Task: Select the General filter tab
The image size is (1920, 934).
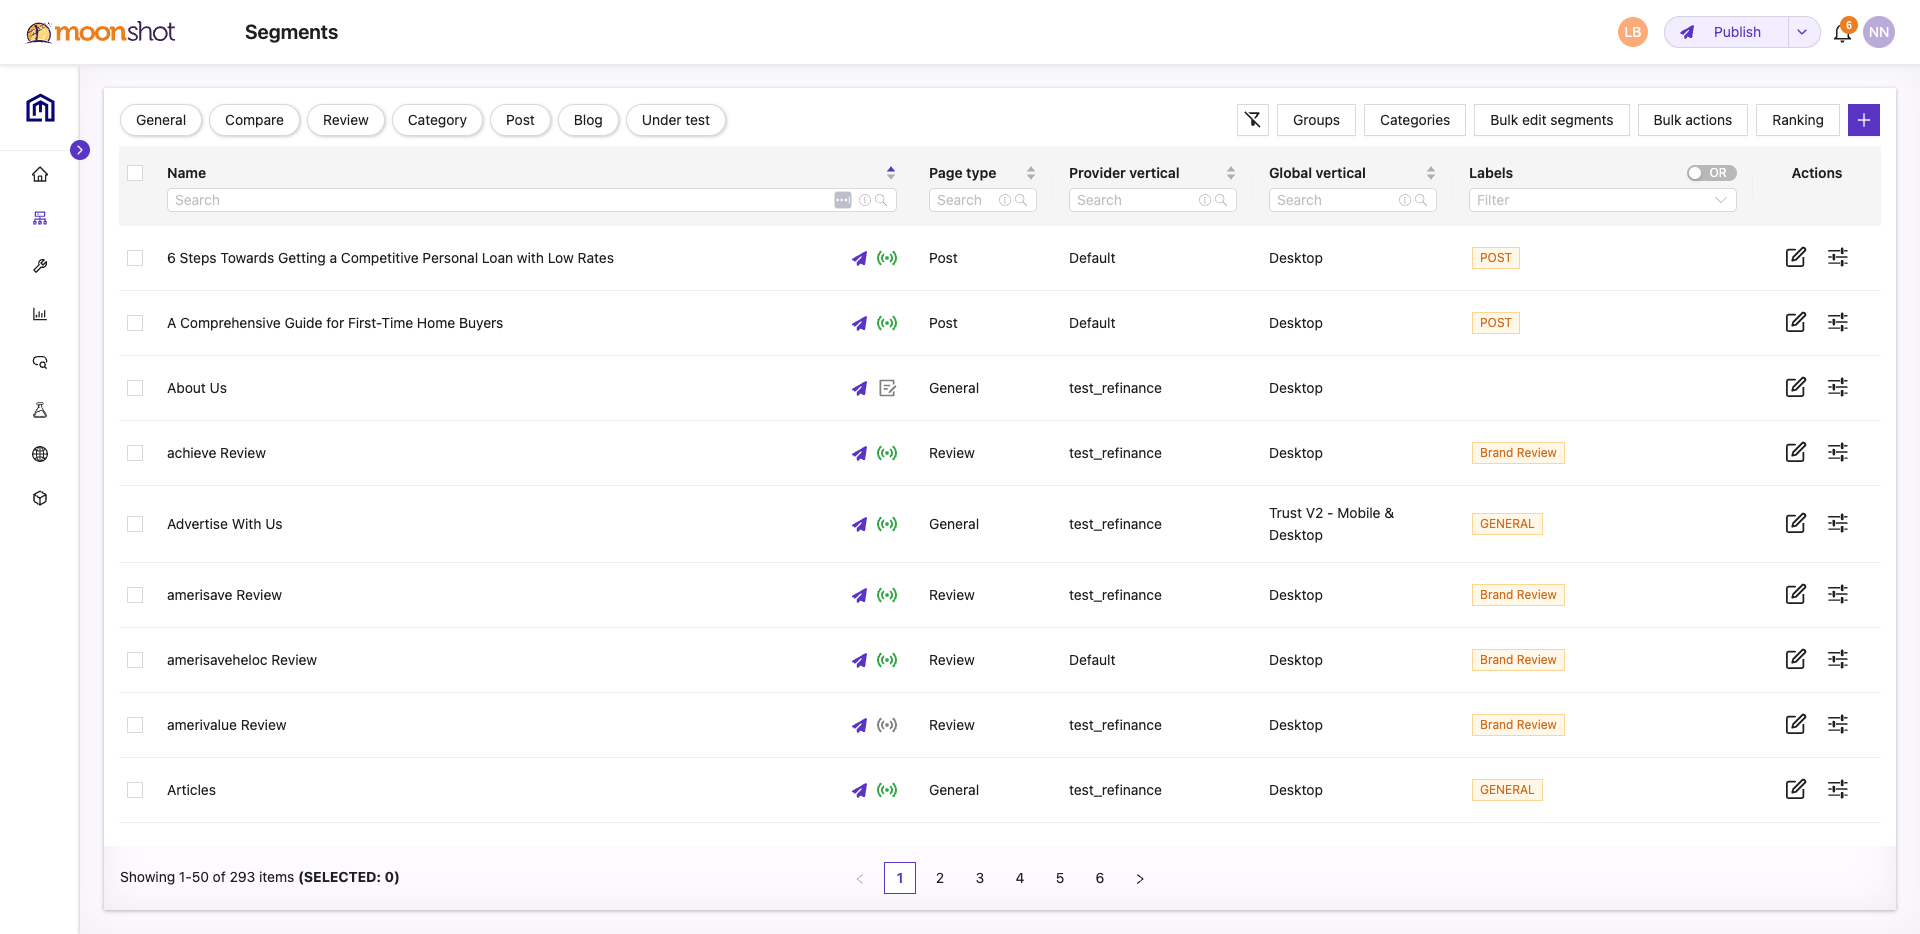Action: tap(161, 120)
